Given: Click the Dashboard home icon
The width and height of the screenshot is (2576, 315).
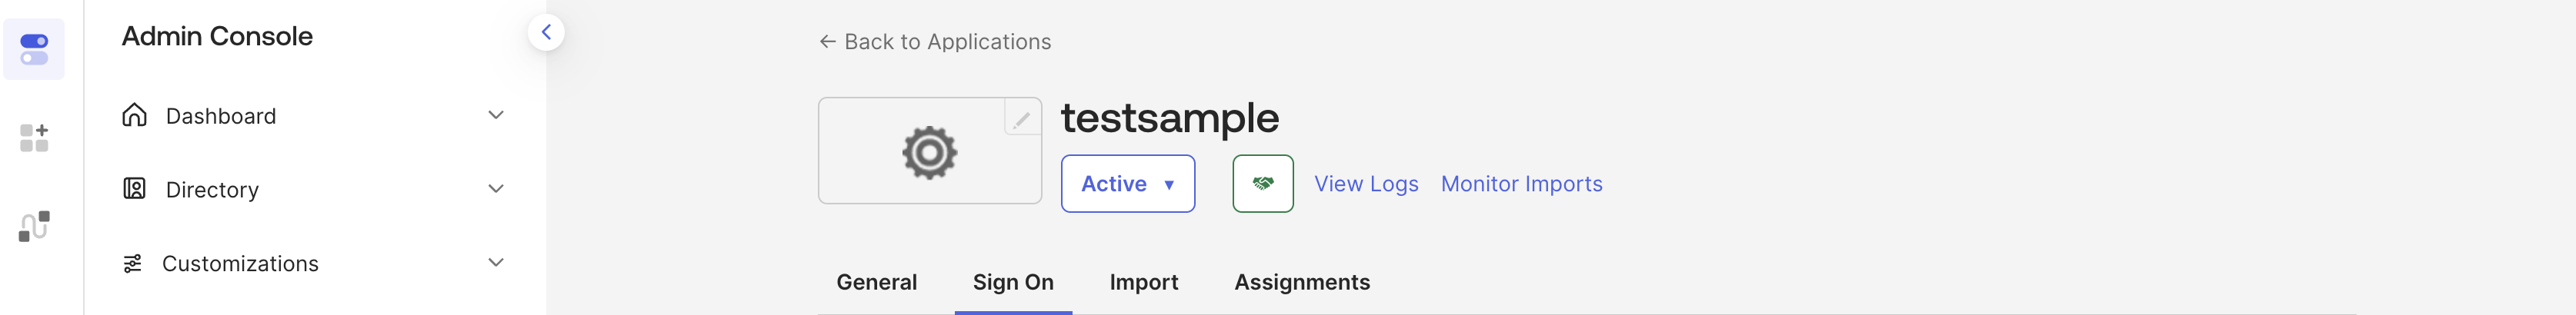Looking at the screenshot, I should [134, 115].
